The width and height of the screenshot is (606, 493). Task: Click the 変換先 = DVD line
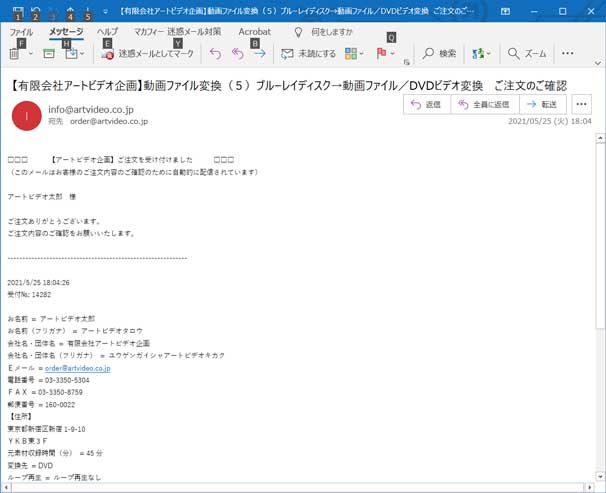pos(30,466)
